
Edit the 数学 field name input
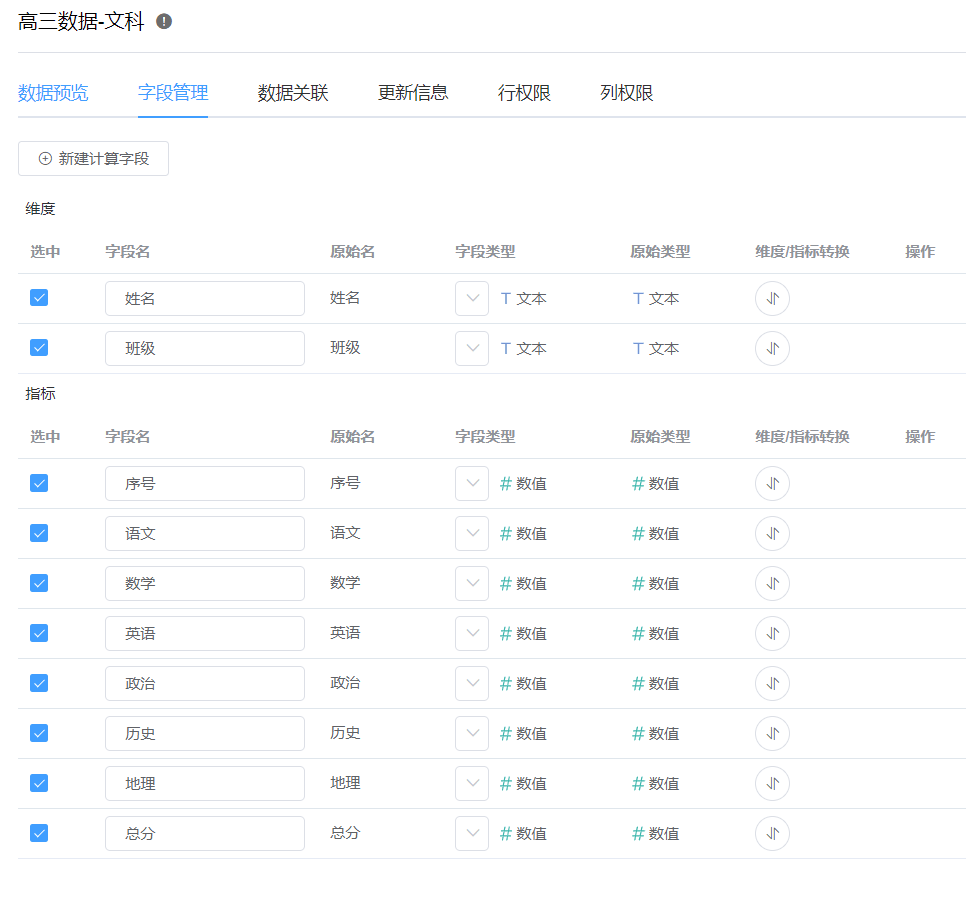pos(205,583)
